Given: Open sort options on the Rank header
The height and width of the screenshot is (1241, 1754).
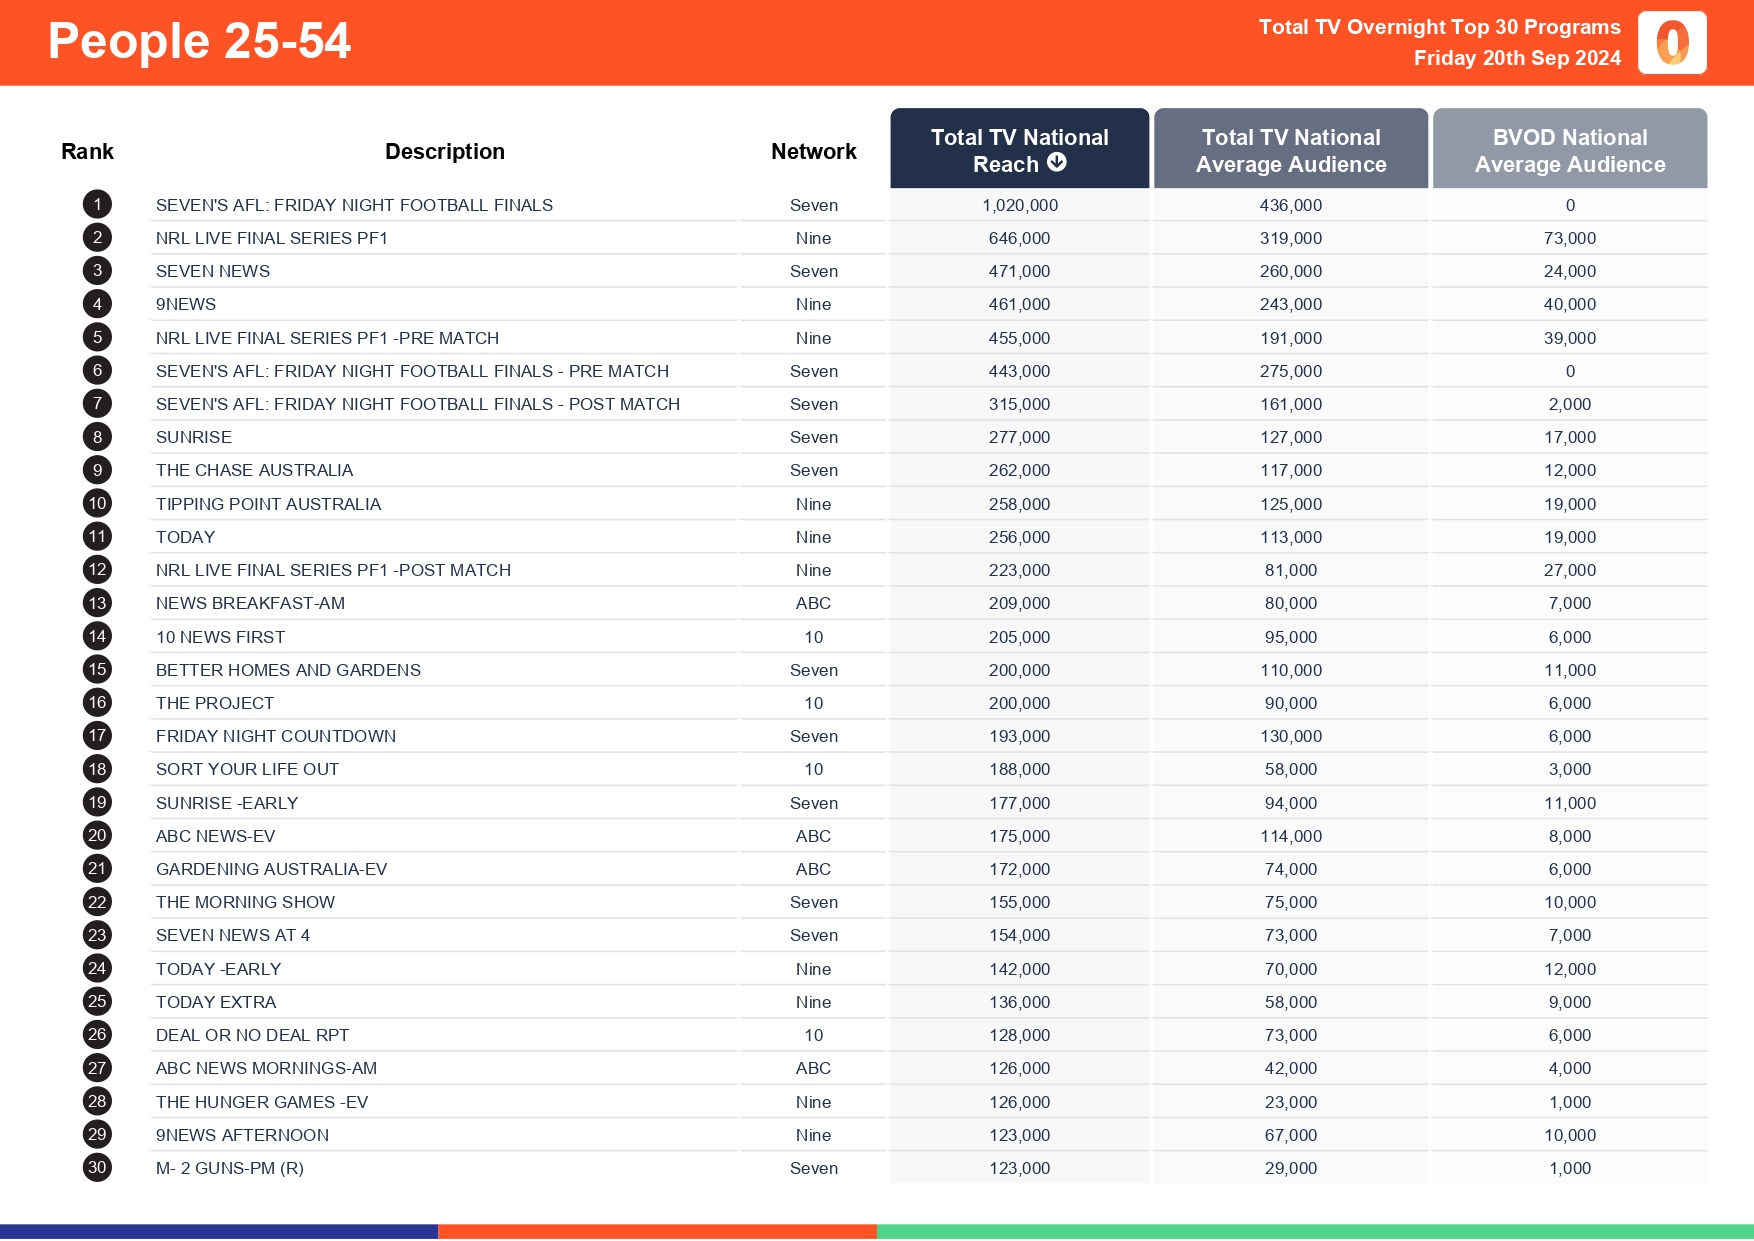Looking at the screenshot, I should [x=87, y=150].
